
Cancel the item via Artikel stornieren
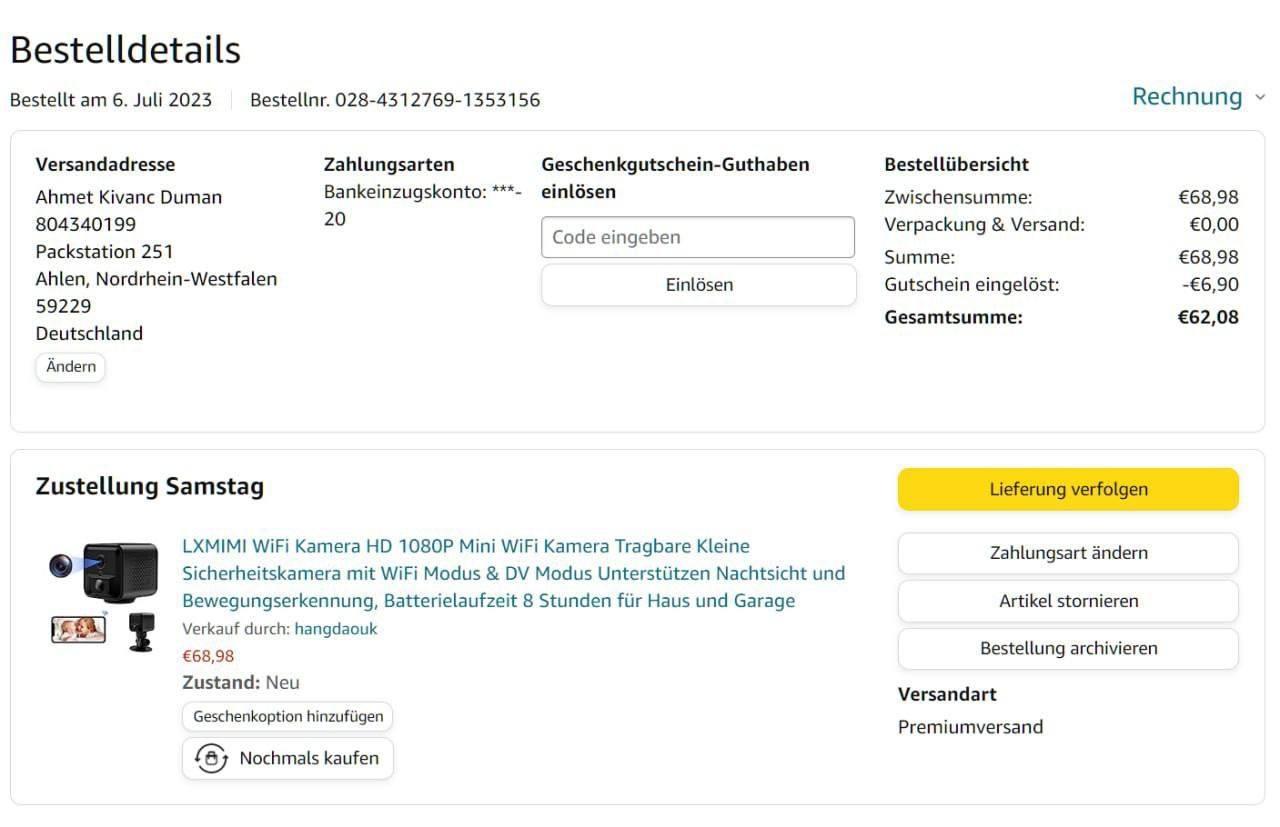1068,601
